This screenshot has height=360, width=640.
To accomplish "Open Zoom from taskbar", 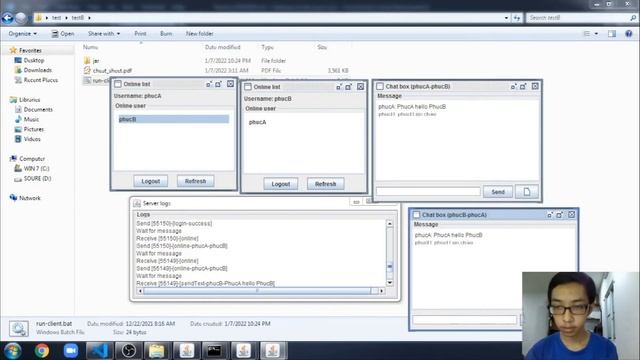I will pos(71,351).
